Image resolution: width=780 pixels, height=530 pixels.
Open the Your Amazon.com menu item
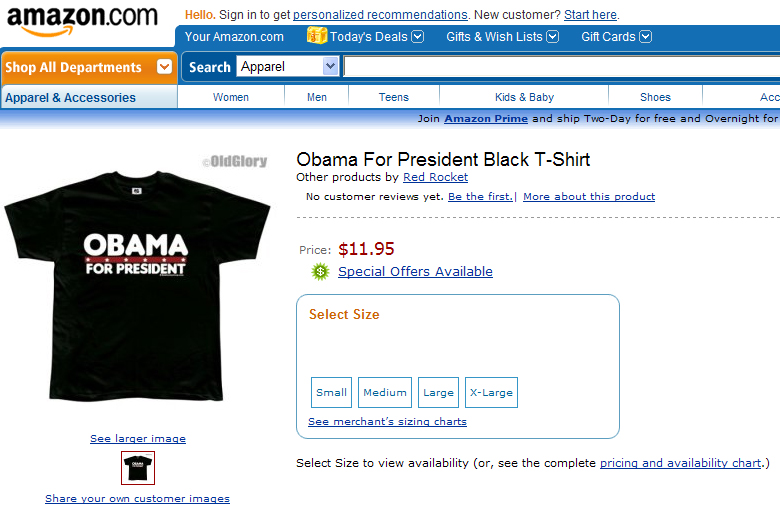click(234, 37)
